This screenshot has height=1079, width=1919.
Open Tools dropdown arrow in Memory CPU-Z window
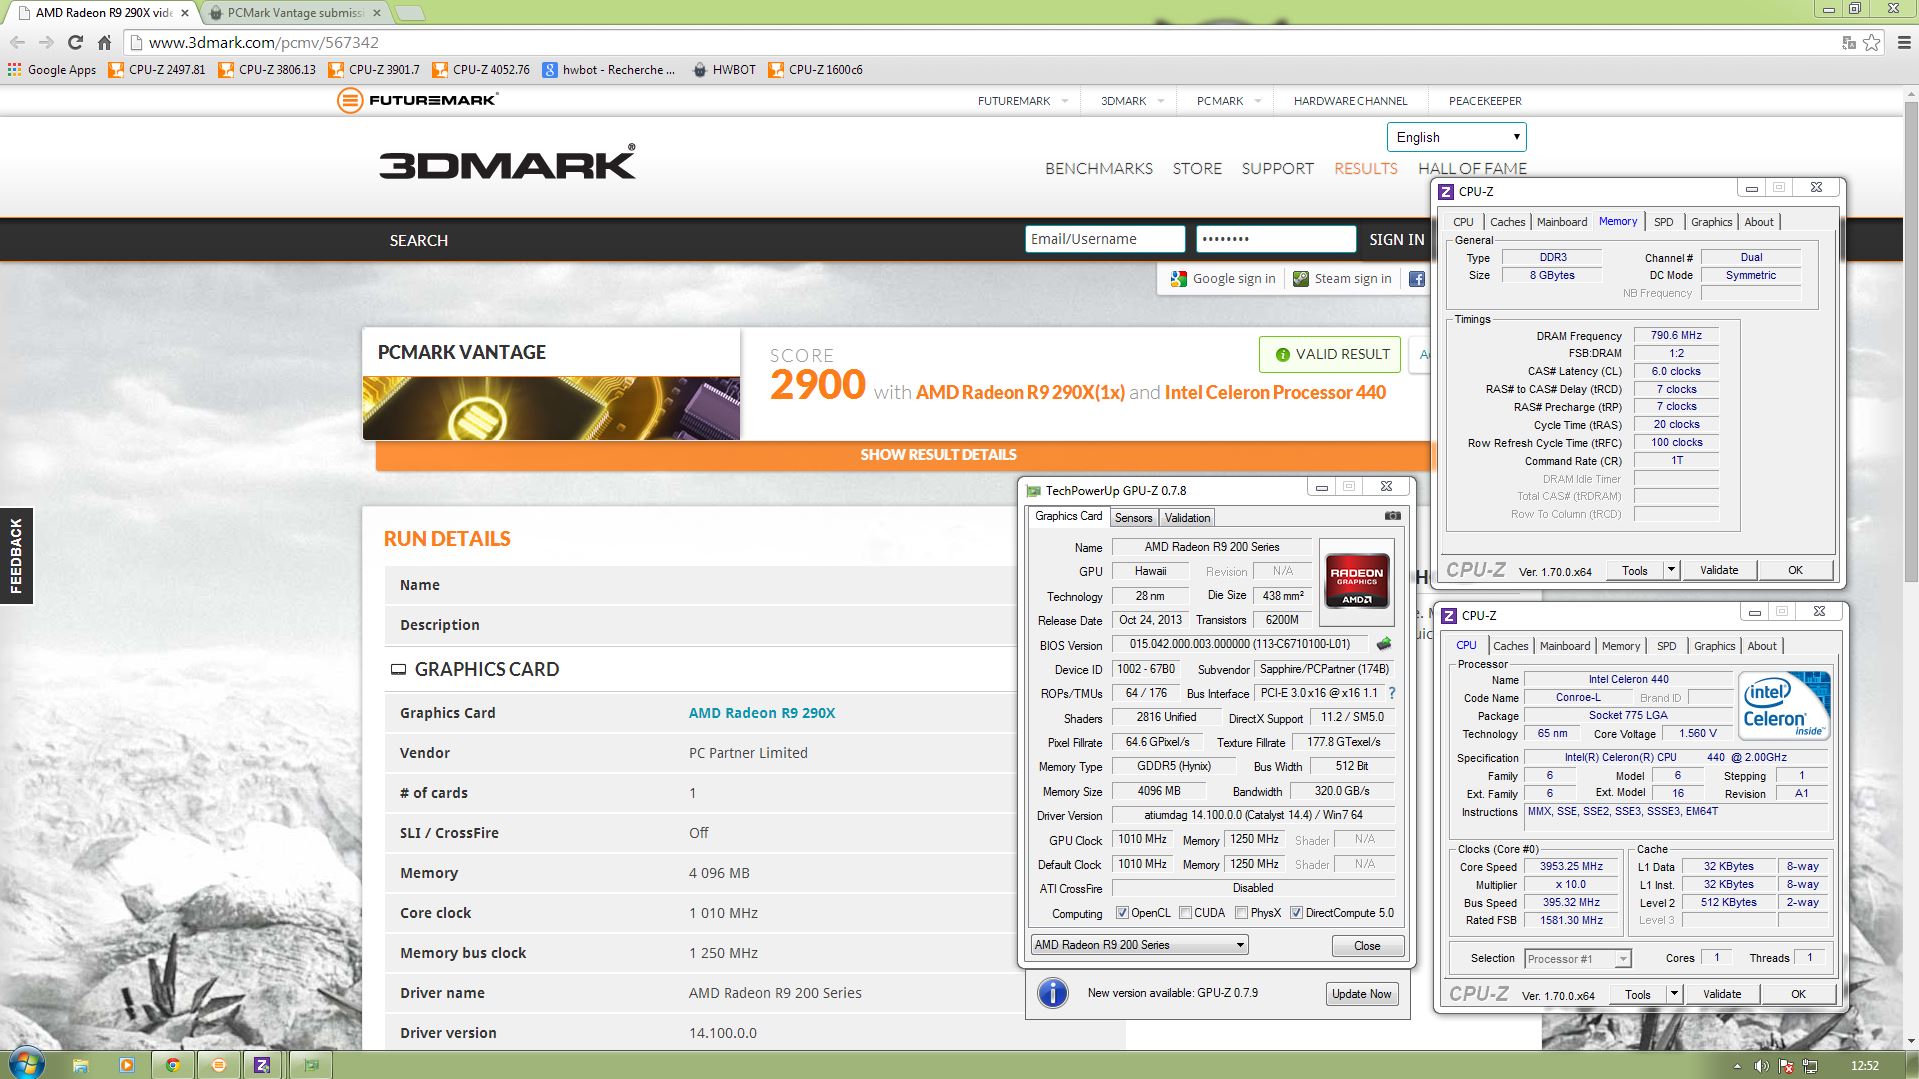click(1670, 570)
